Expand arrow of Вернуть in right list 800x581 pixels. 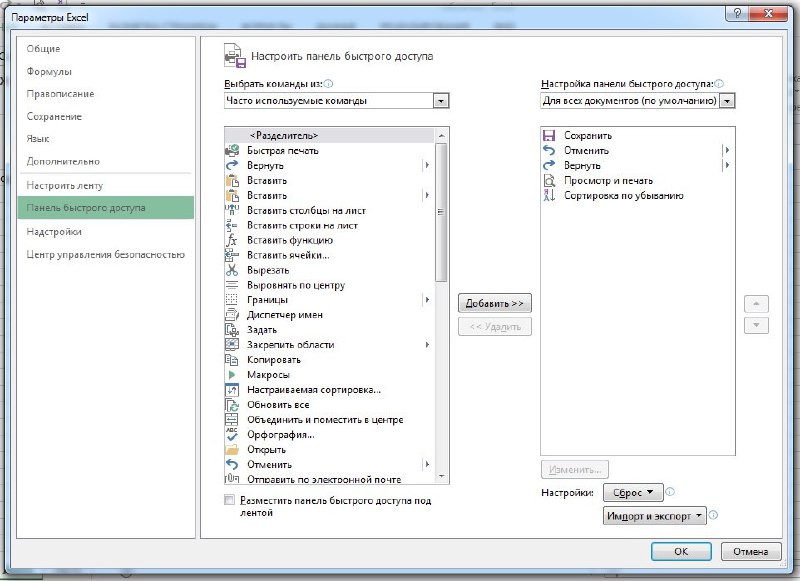(x=727, y=165)
